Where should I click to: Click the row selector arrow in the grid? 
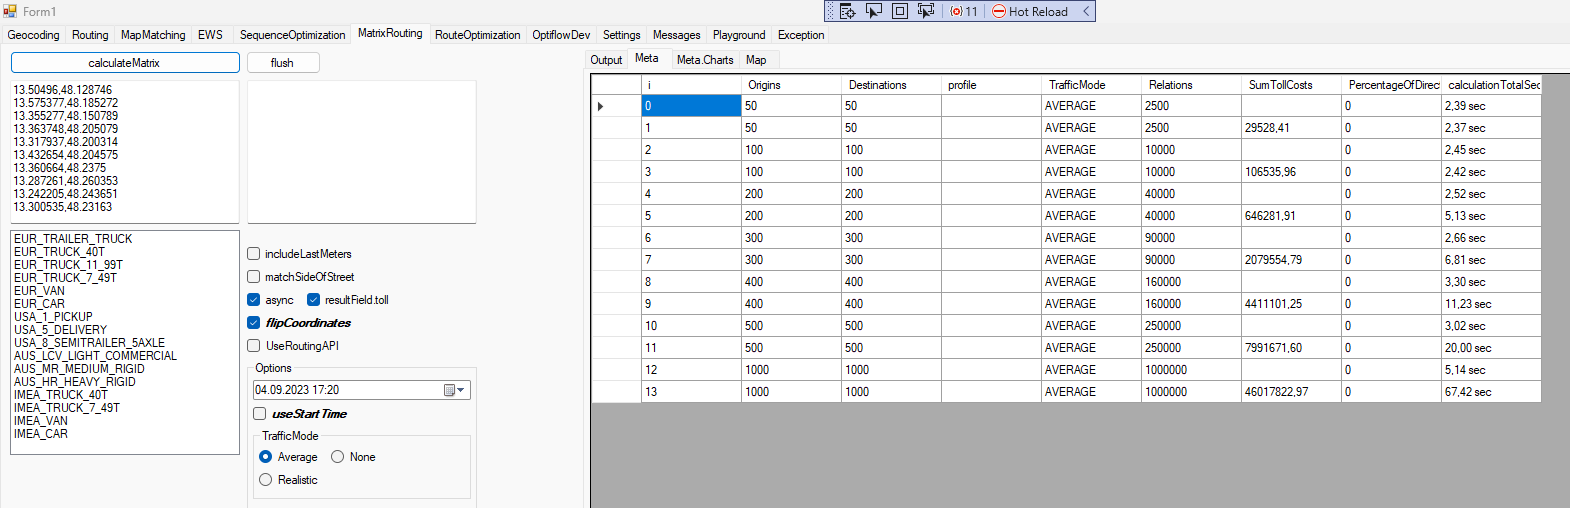(600, 106)
